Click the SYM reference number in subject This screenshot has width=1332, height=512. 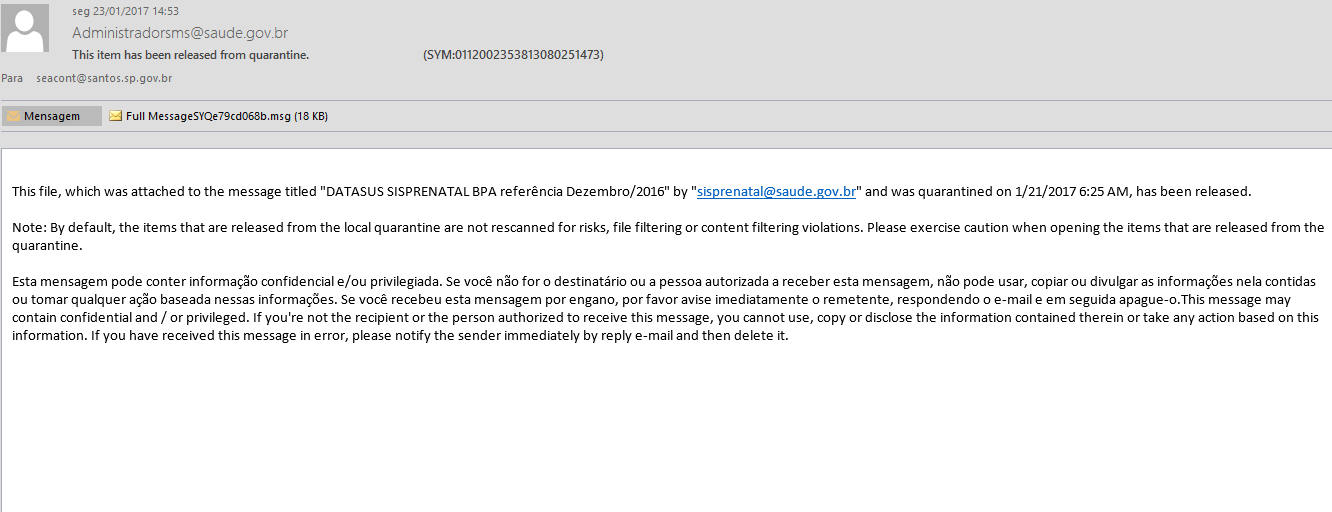pyautogui.click(x=513, y=55)
